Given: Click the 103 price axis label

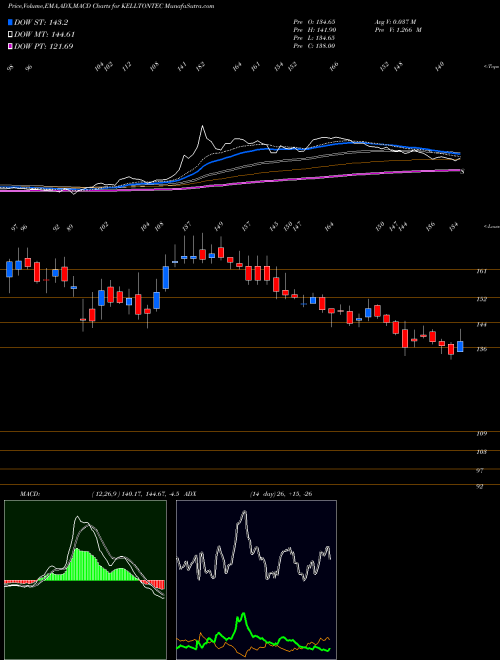Looking at the screenshot, I should (481, 452).
